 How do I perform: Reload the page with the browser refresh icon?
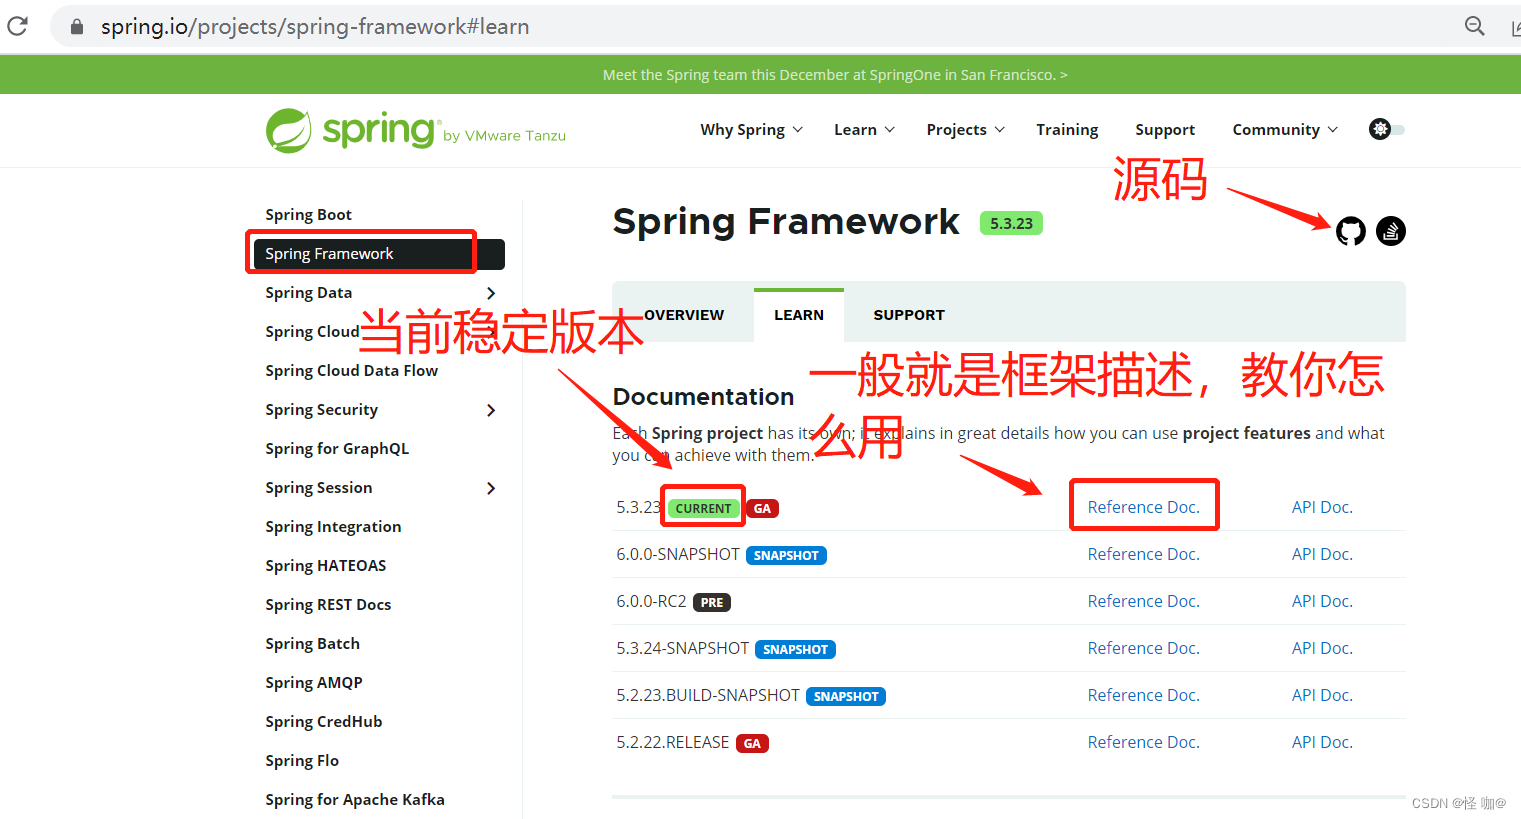tap(17, 26)
